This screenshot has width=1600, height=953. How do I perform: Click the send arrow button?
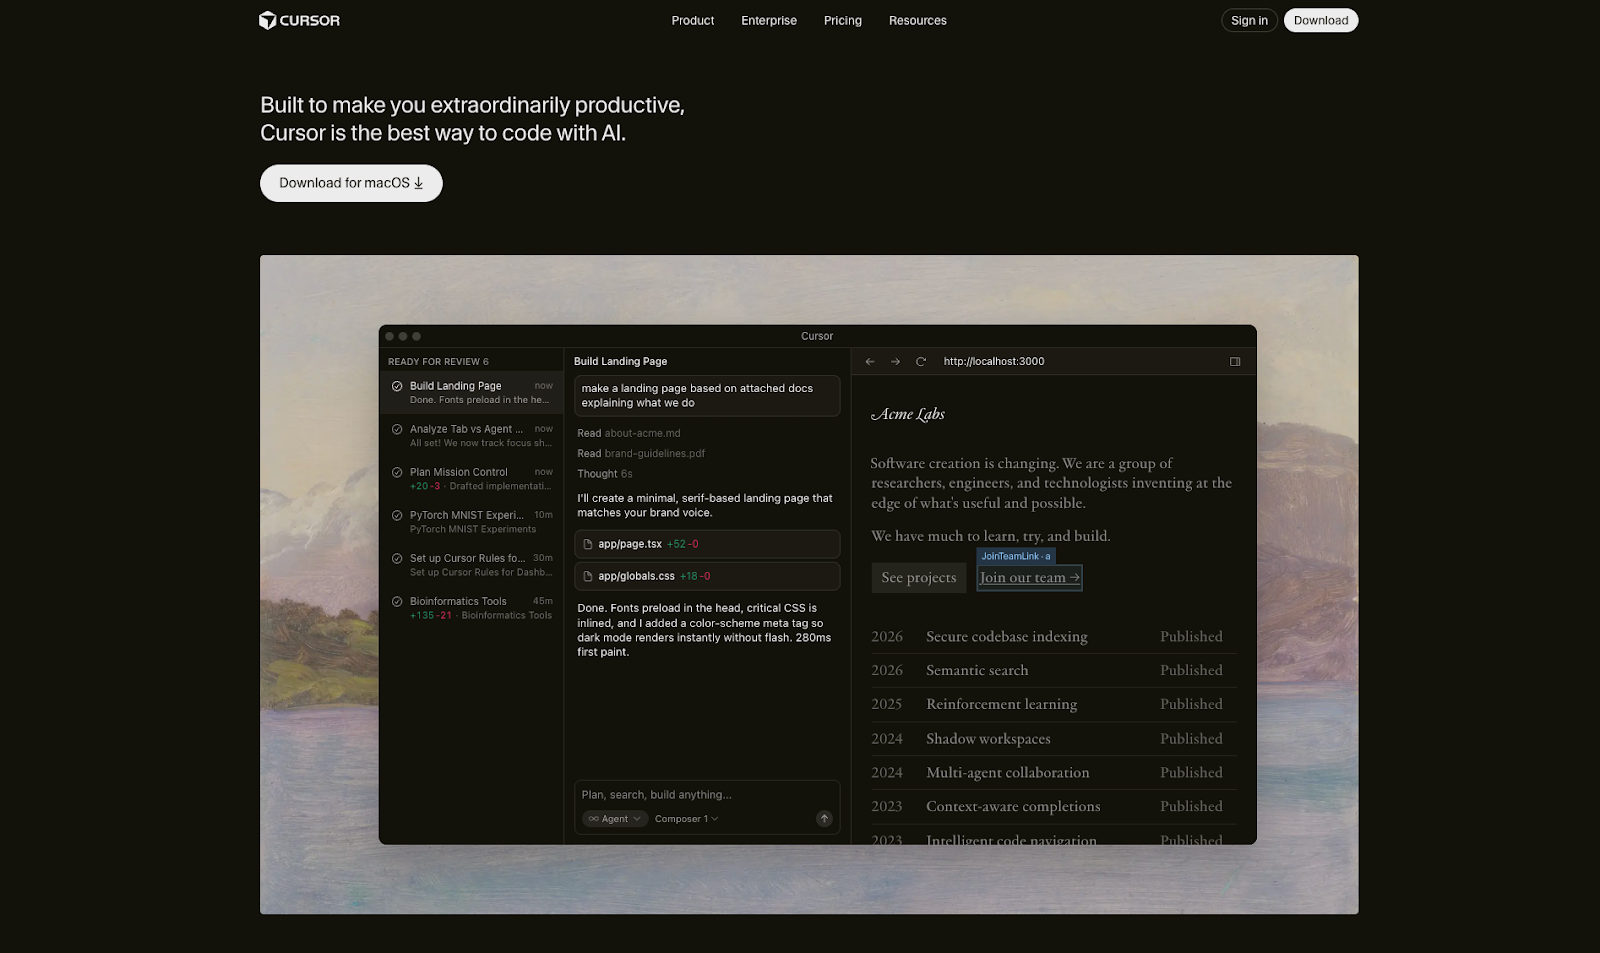click(x=824, y=819)
